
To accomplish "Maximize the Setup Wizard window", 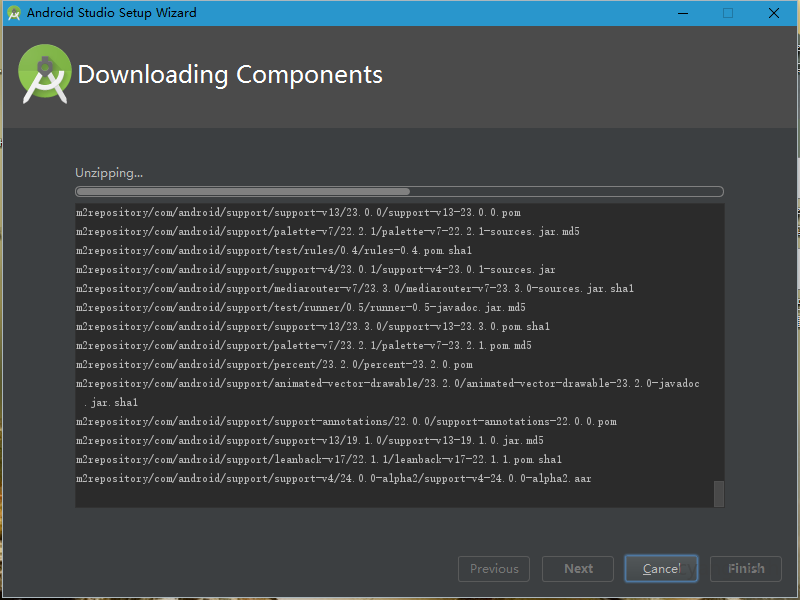I will 728,13.
